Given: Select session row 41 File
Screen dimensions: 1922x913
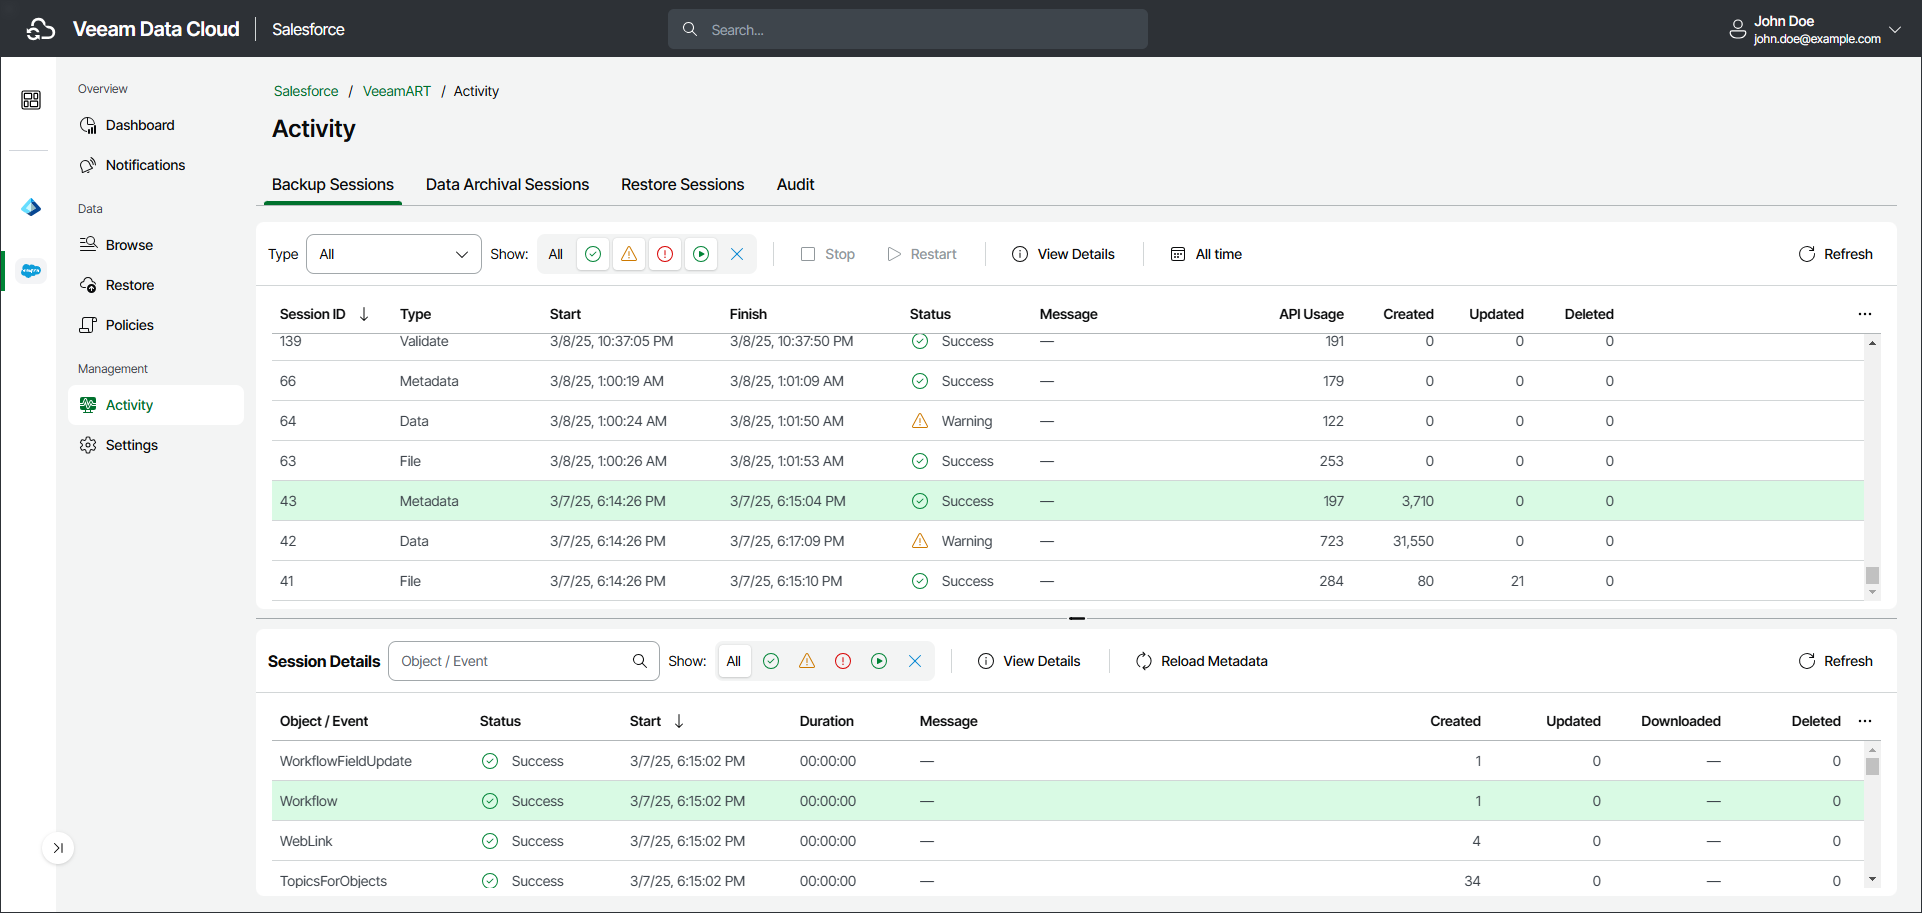Looking at the screenshot, I should point(1068,581).
